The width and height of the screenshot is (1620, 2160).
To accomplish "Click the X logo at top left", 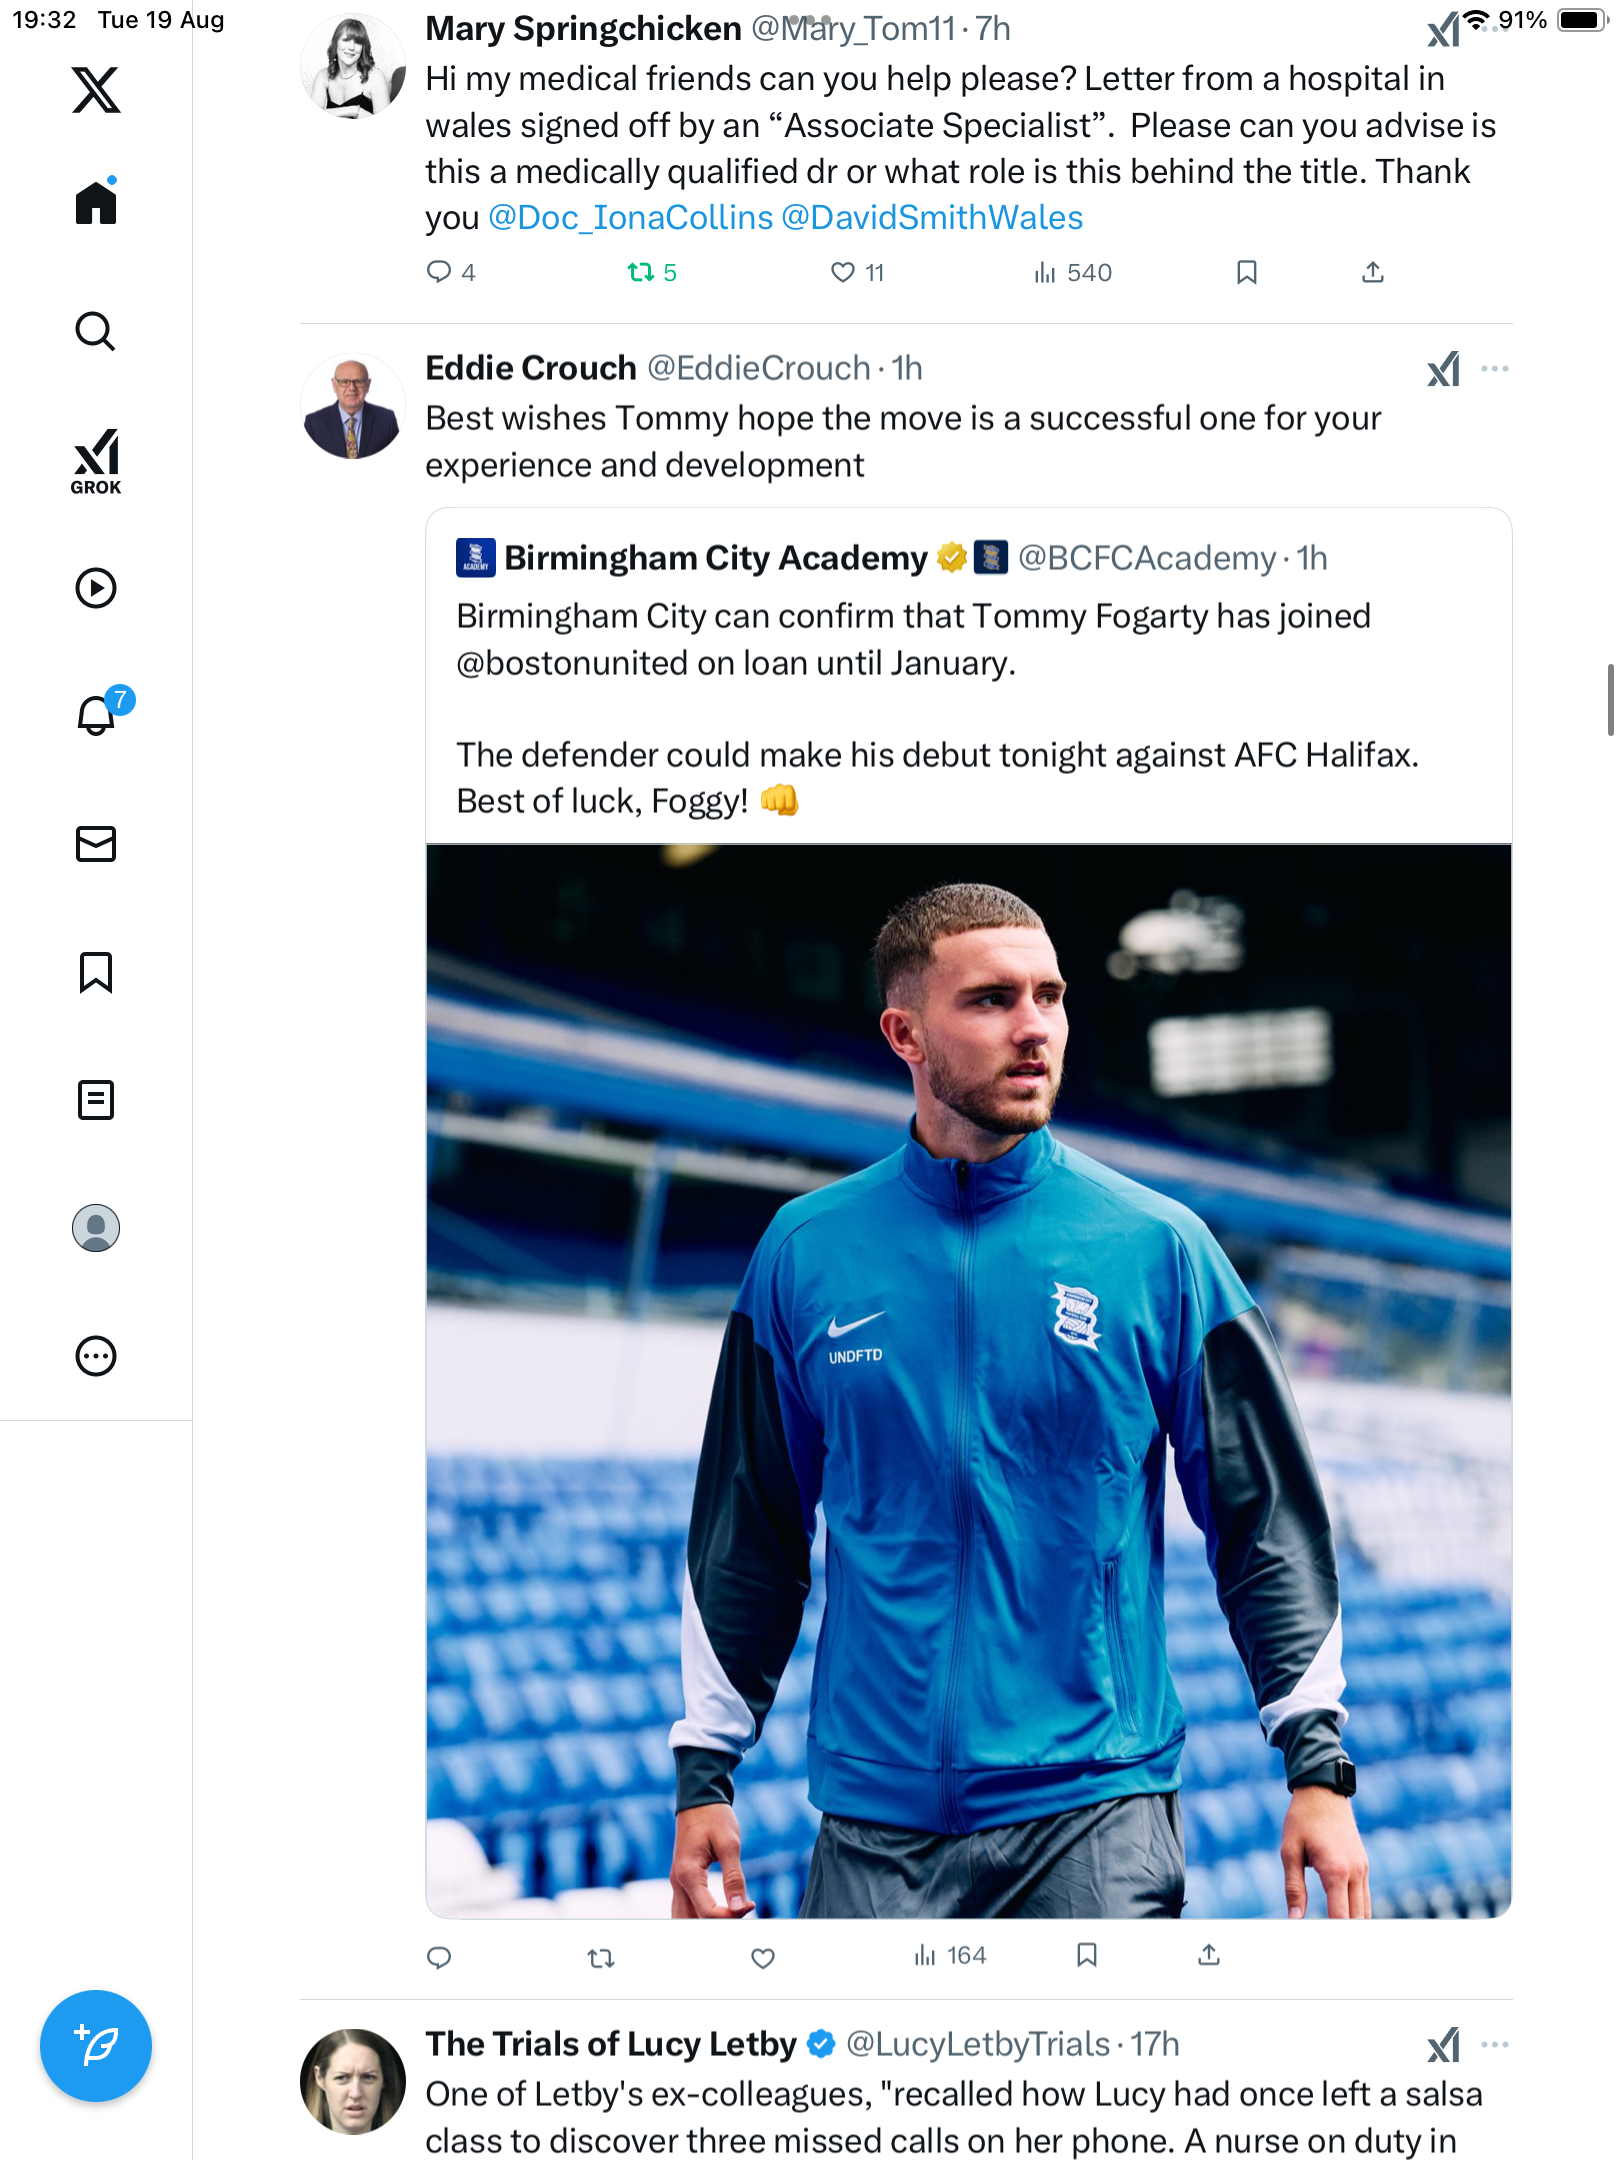I will pyautogui.click(x=96, y=90).
